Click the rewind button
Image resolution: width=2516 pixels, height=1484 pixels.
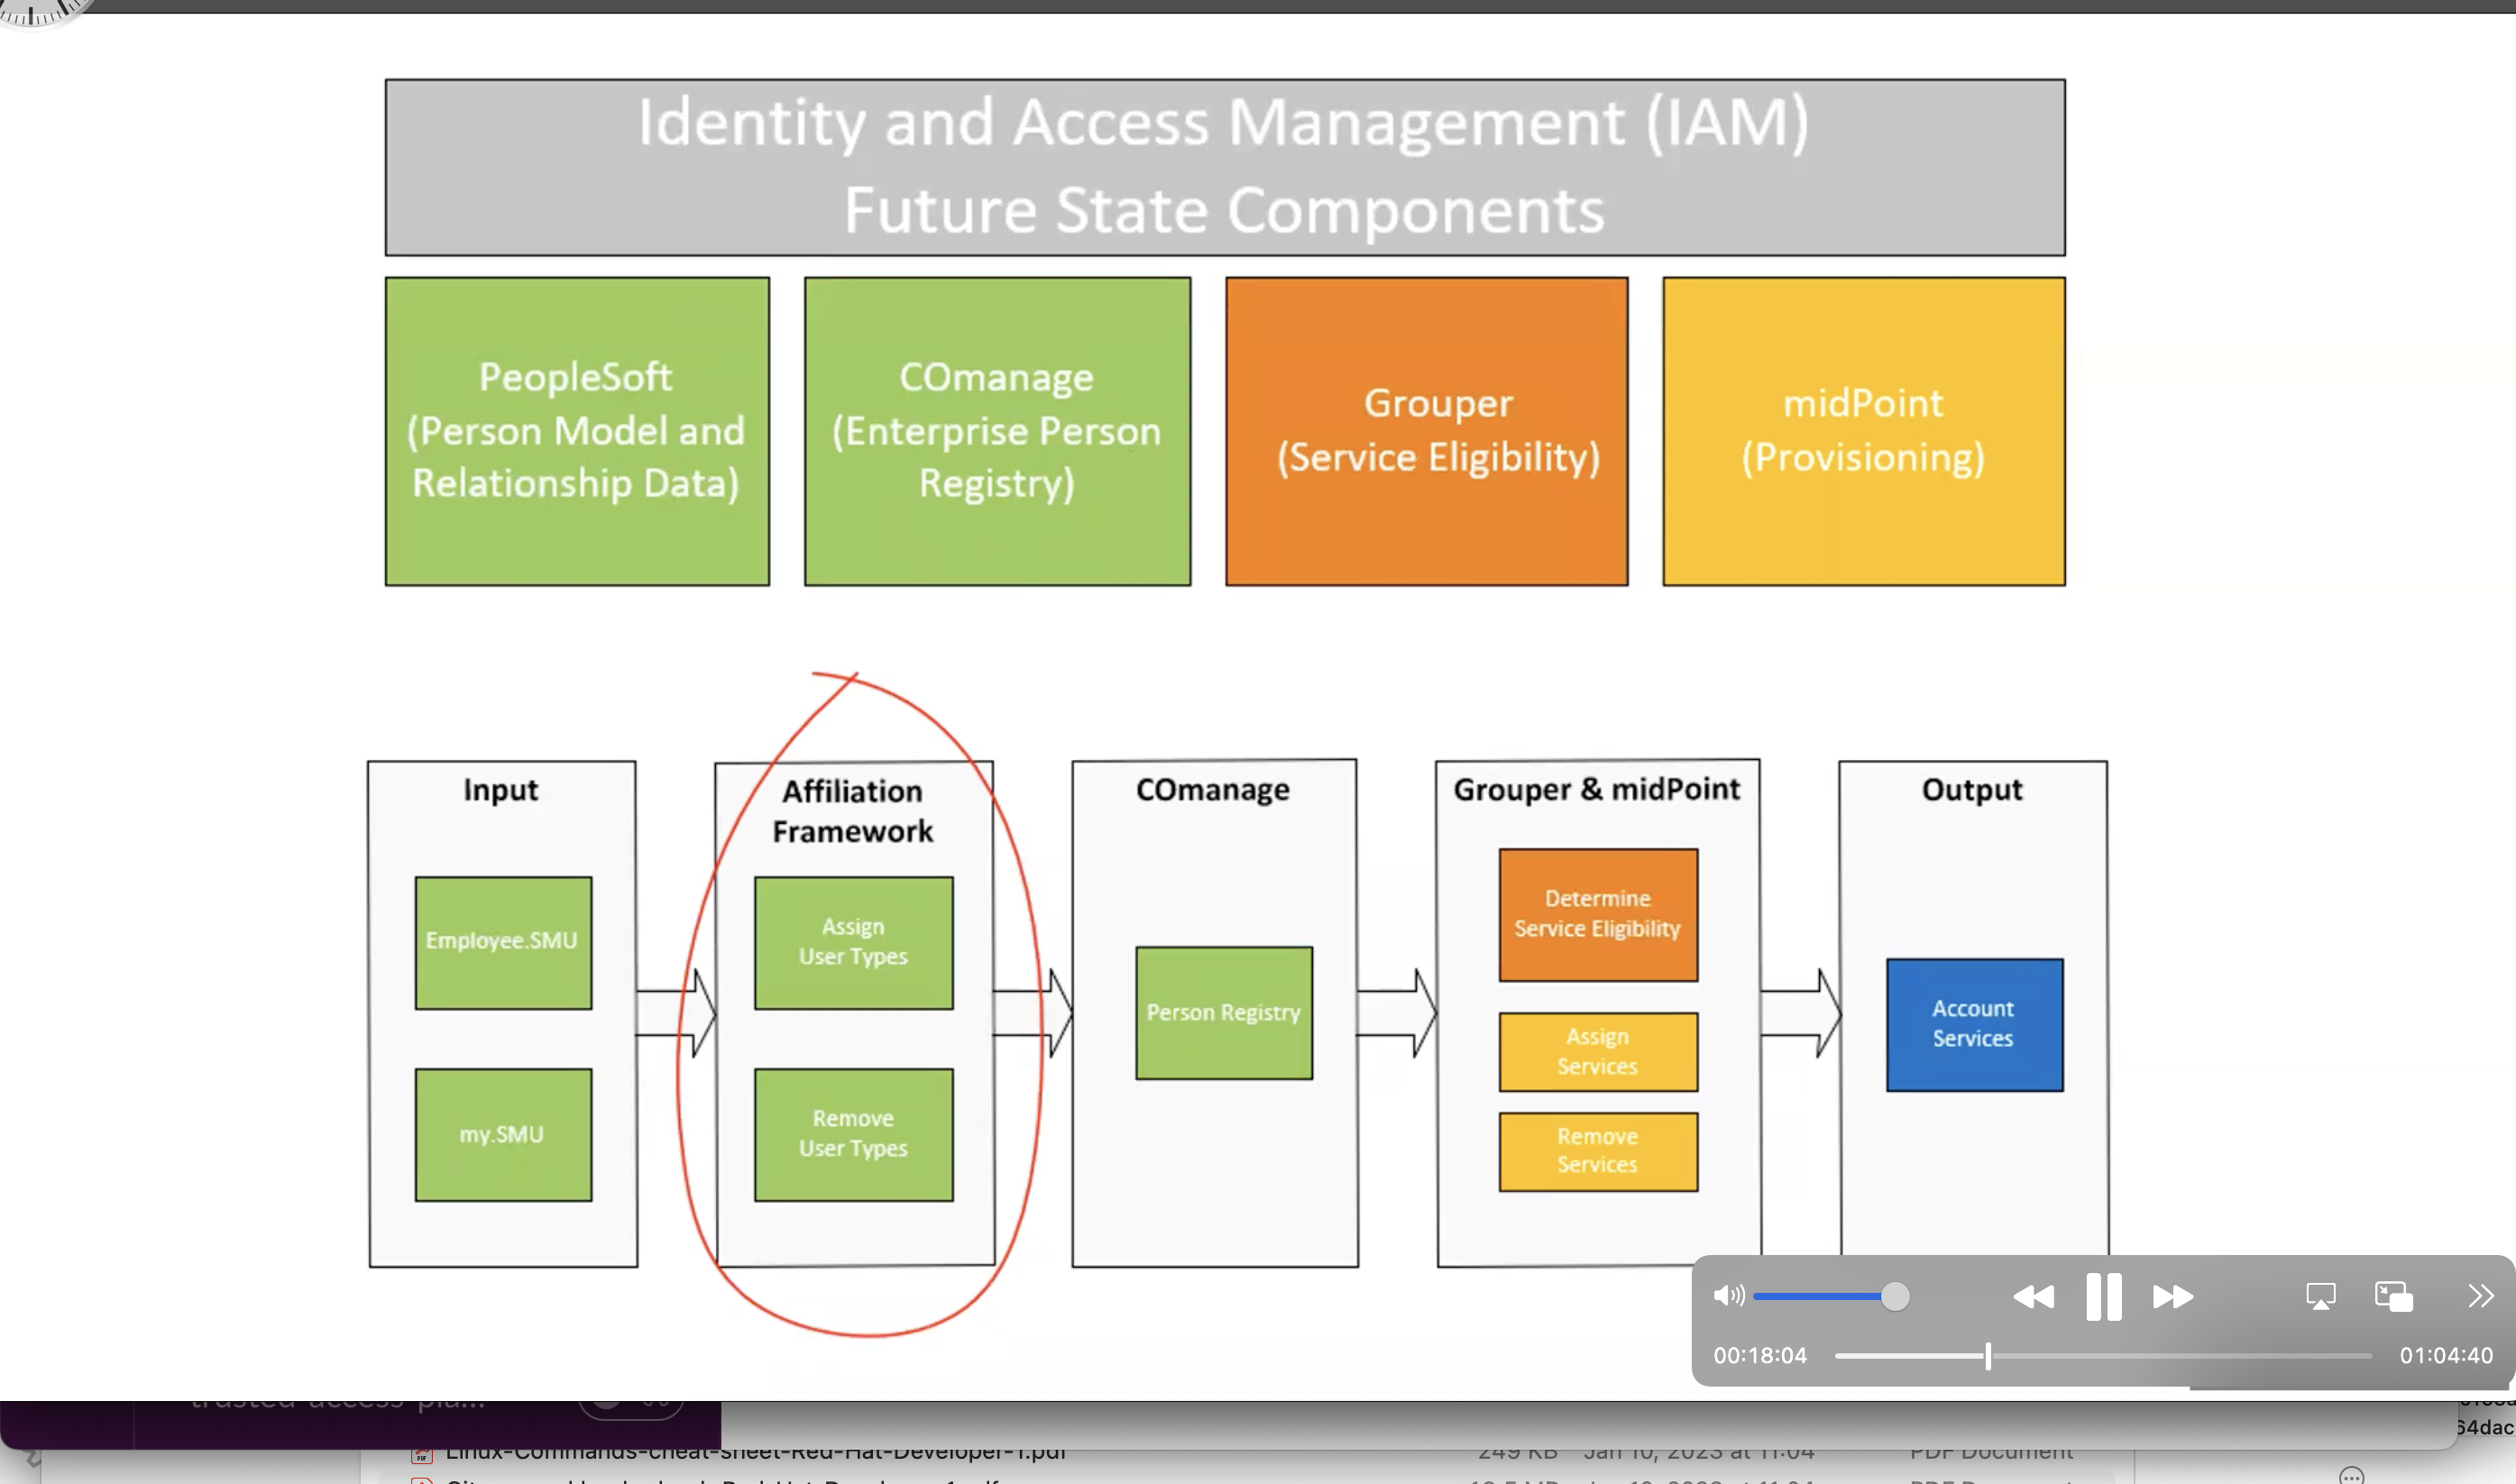tap(2033, 1297)
